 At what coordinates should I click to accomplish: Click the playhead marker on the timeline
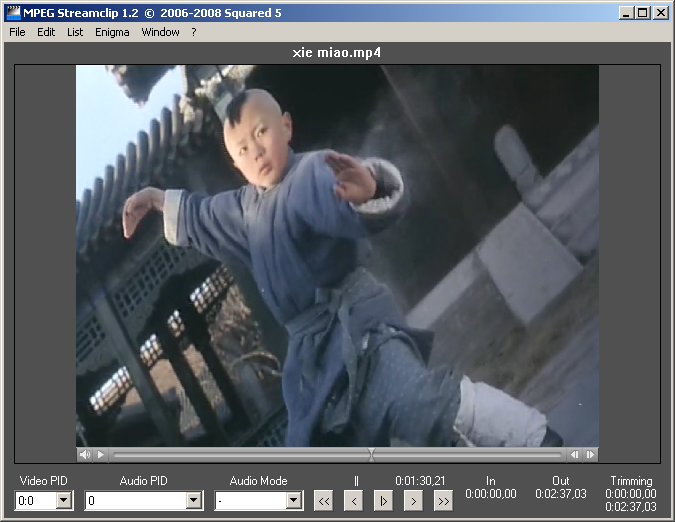[x=372, y=454]
